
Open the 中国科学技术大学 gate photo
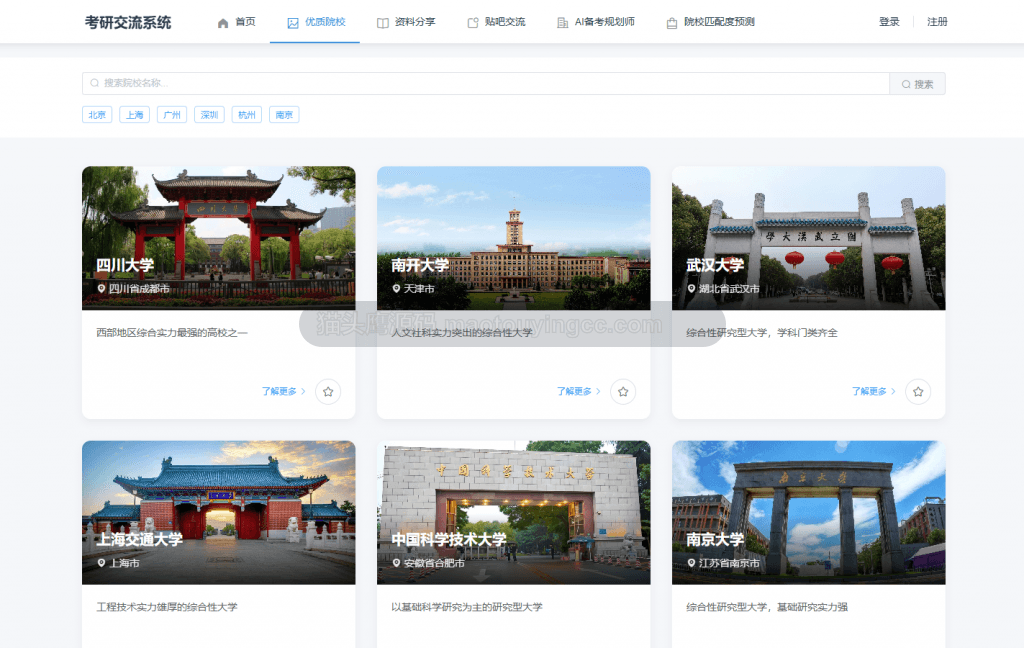pos(513,512)
